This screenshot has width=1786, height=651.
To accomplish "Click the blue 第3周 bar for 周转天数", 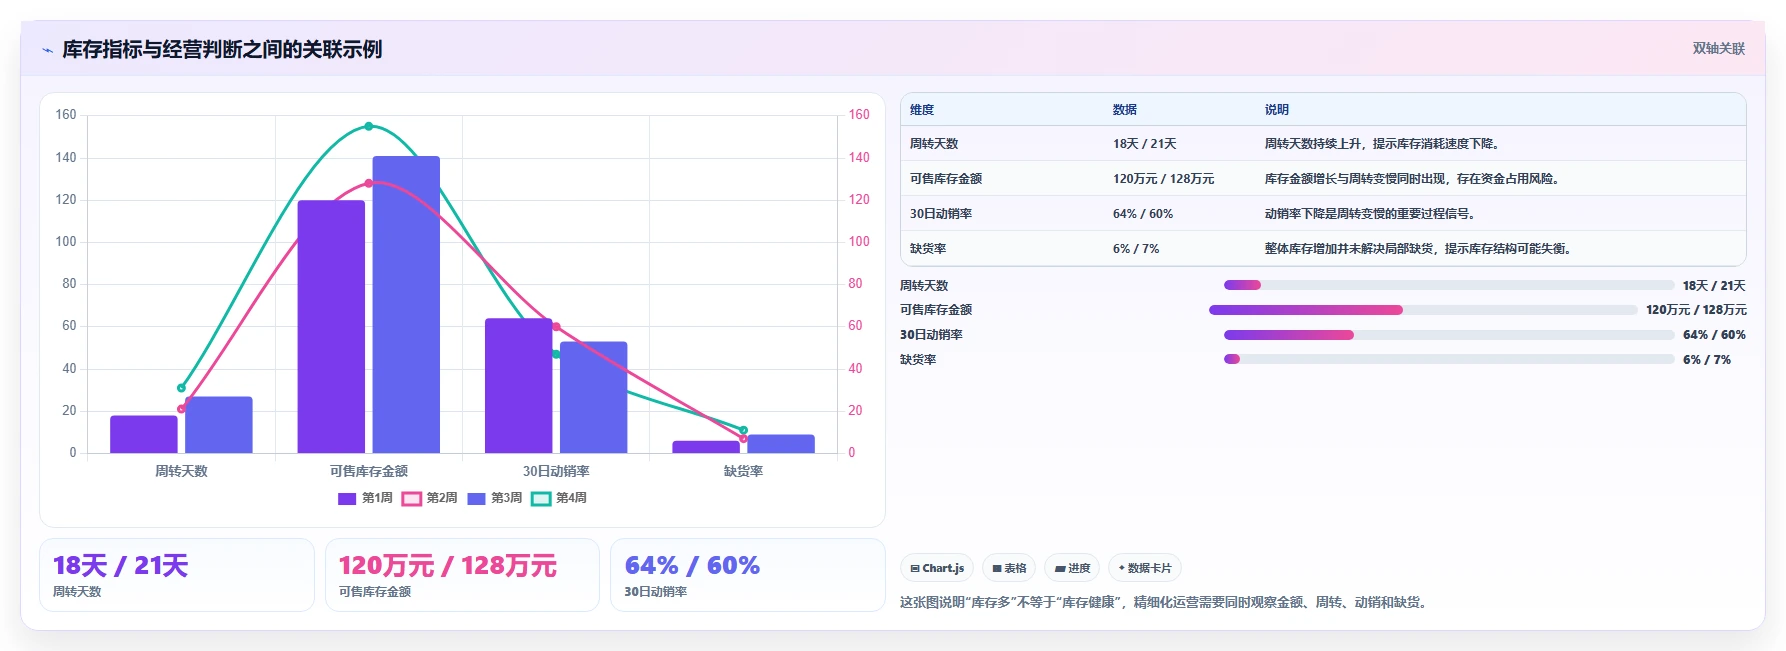I will 219,425.
